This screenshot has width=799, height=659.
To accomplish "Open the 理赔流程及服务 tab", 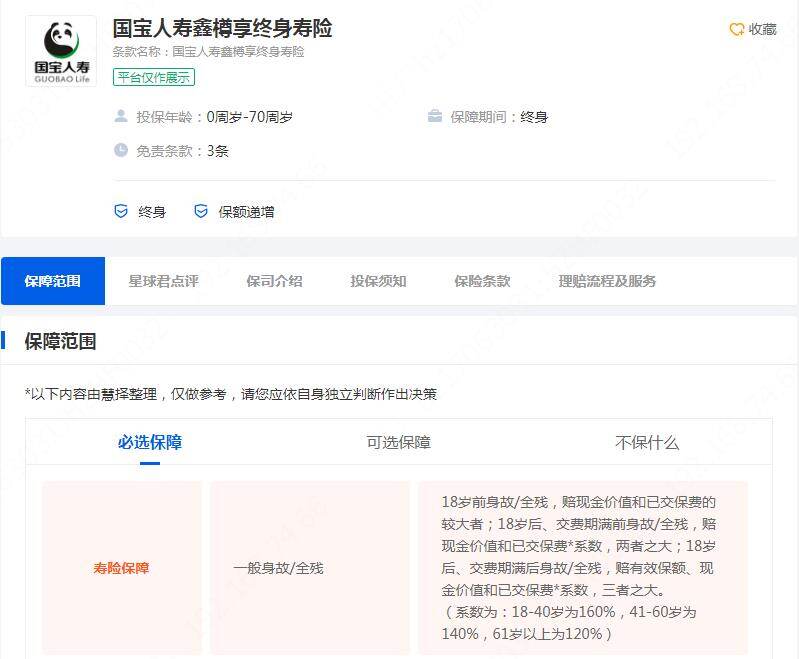I will [607, 281].
